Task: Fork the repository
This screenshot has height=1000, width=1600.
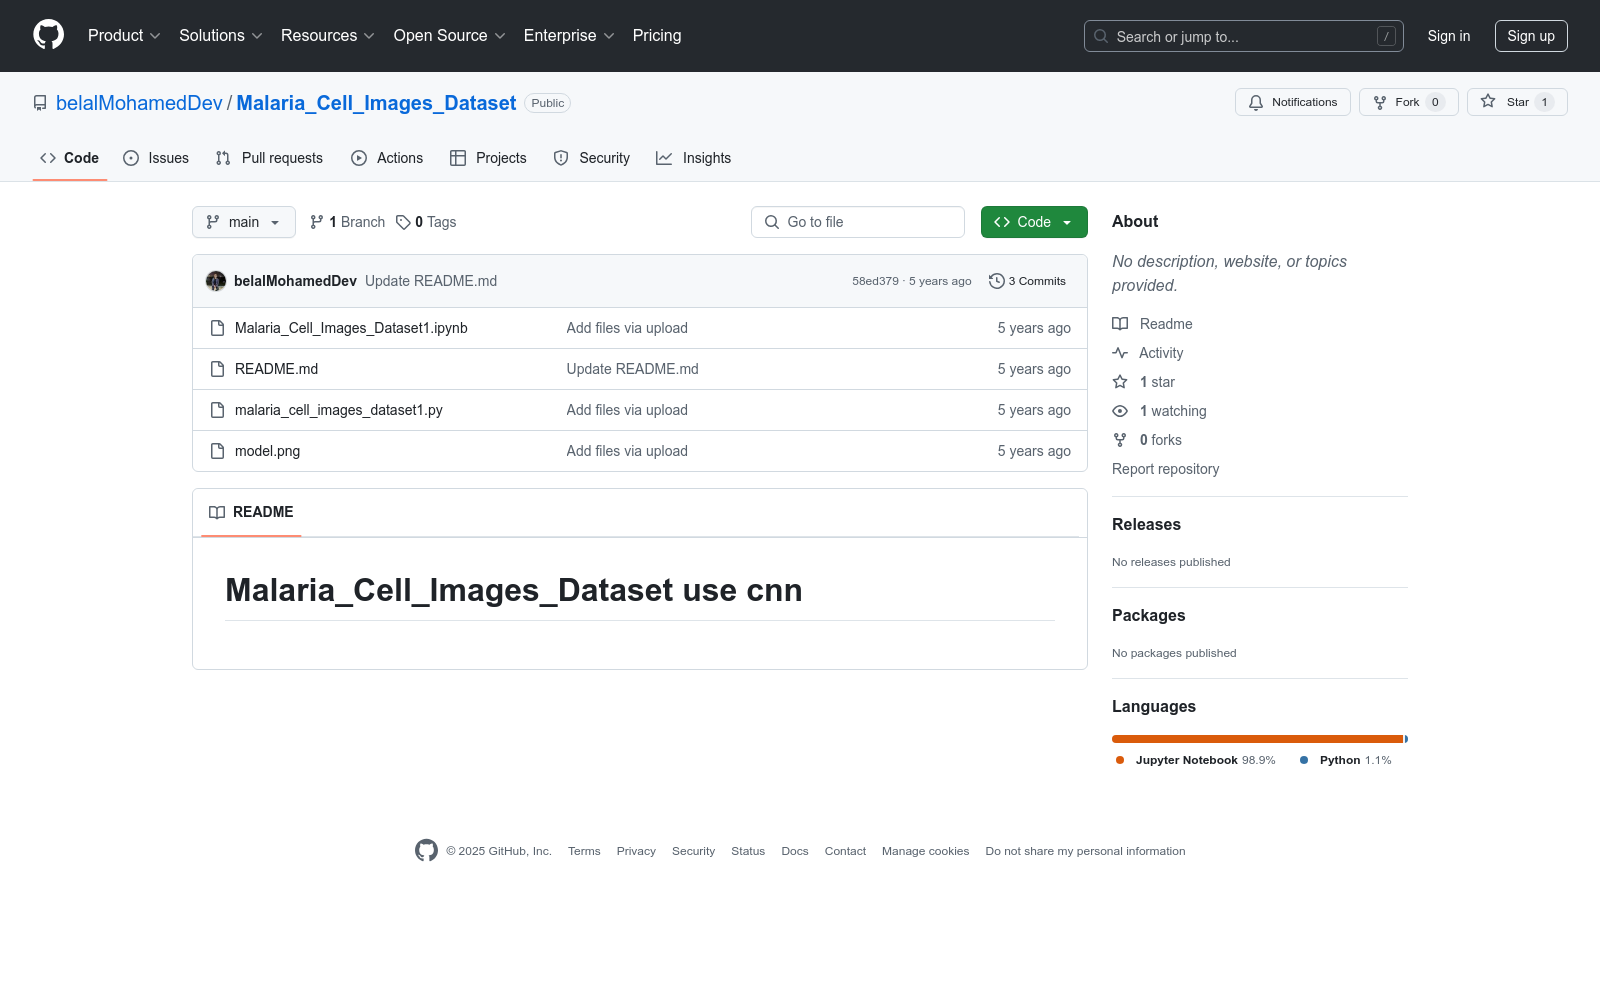Action: [x=1408, y=102]
